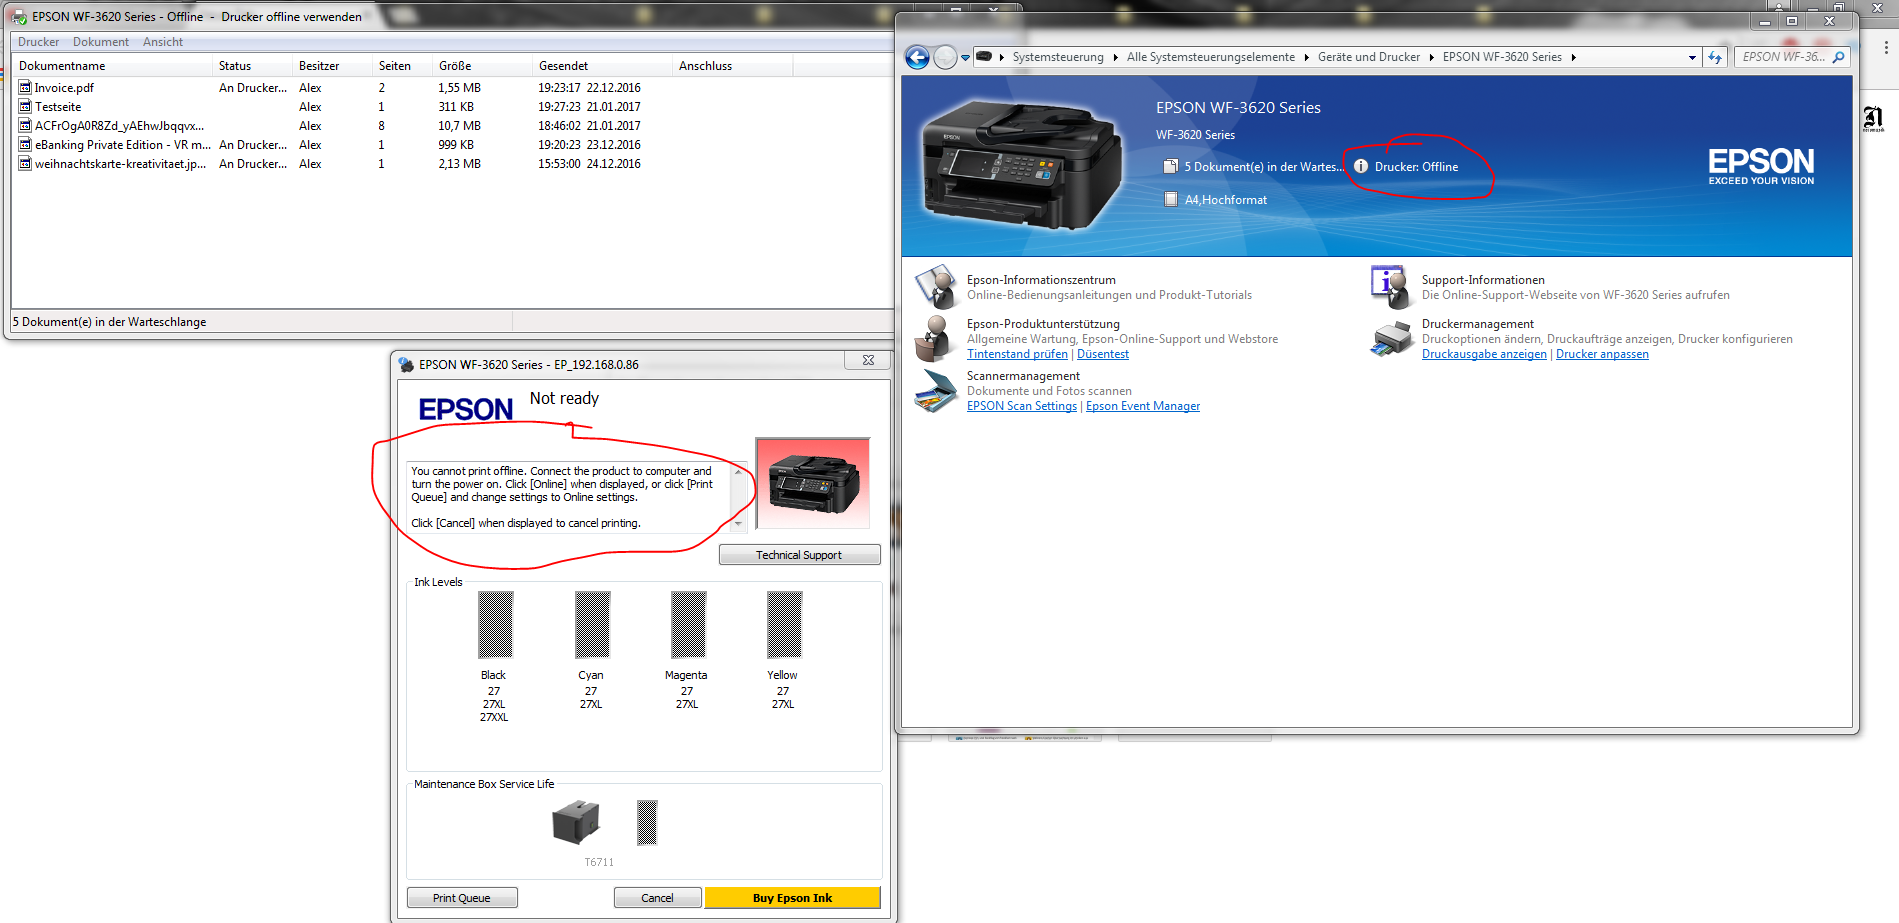
Task: Click the eBanking Private Edition document icon
Action: (x=25, y=145)
